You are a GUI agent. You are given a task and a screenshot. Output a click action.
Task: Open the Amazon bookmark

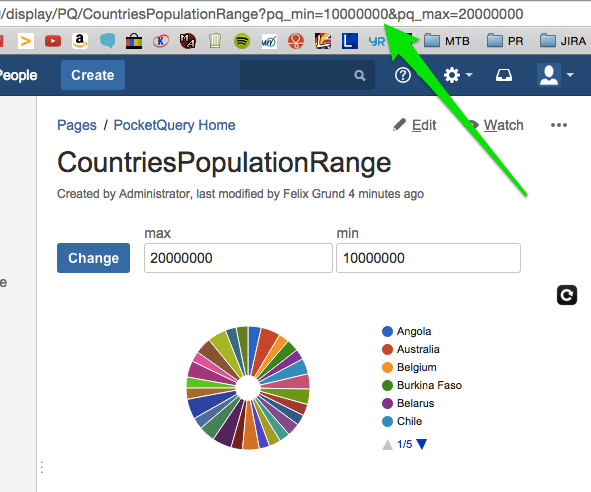tap(80, 41)
